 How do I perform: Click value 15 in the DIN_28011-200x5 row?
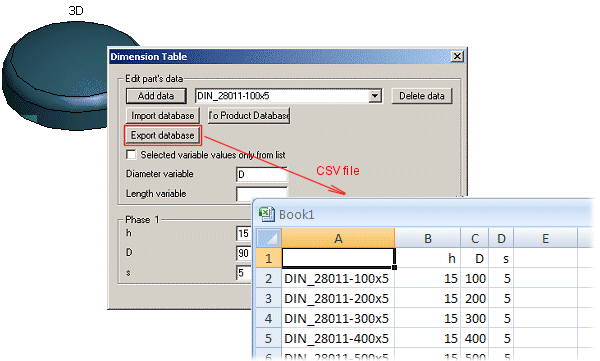[x=428, y=298]
